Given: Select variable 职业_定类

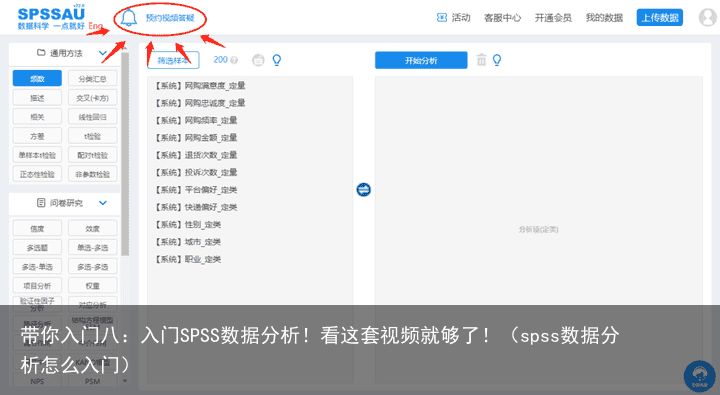Looking at the screenshot, I should pyautogui.click(x=187, y=260).
